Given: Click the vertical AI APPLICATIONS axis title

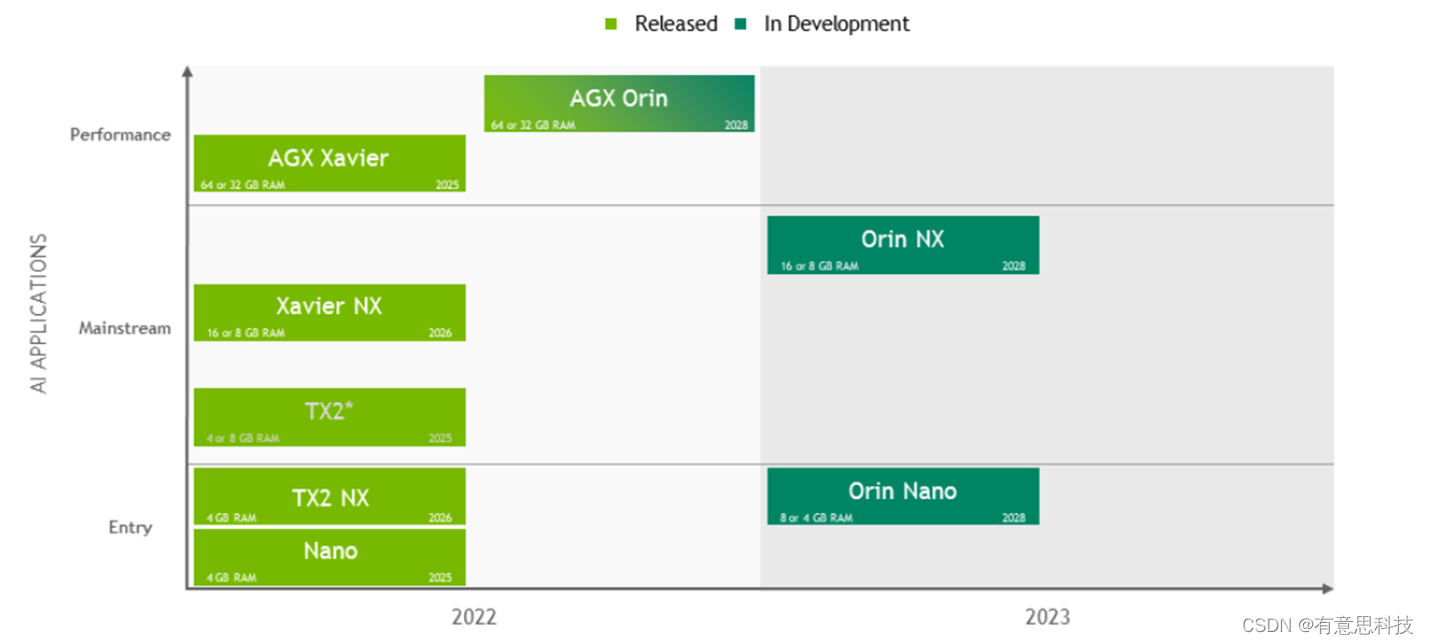Looking at the screenshot, I should point(39,313).
